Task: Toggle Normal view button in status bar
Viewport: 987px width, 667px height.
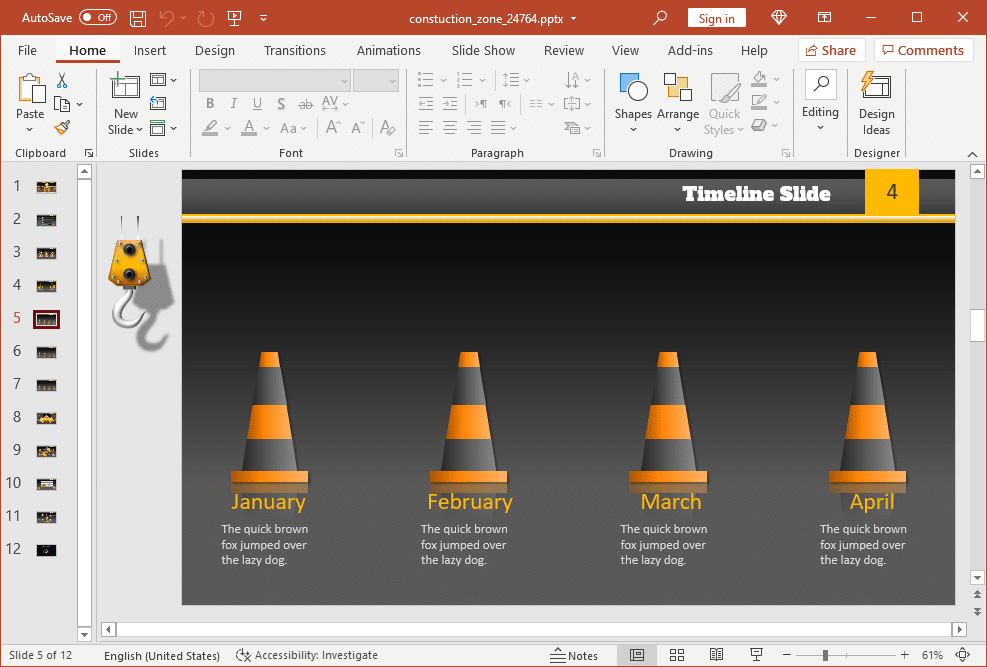Action: [x=637, y=655]
